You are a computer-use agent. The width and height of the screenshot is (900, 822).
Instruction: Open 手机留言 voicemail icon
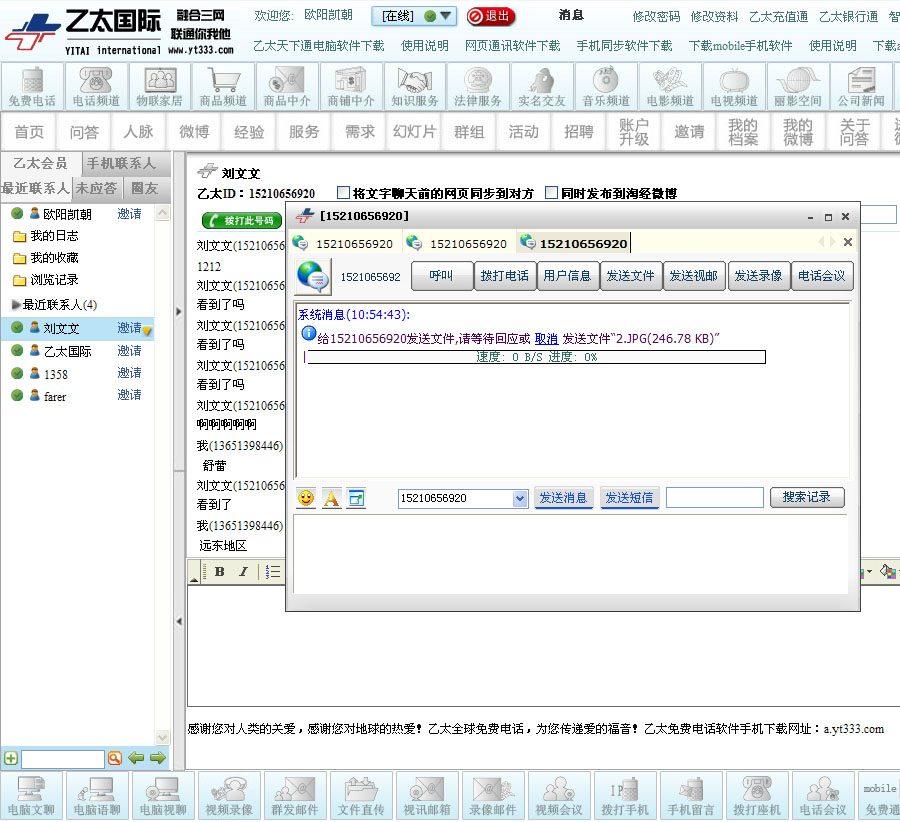[x=691, y=795]
